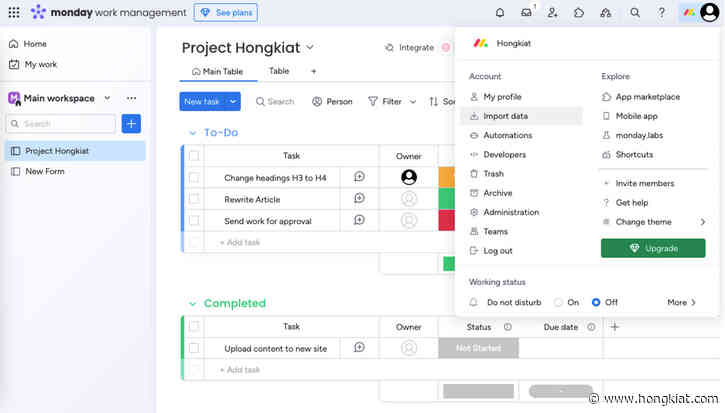Open the Person filter button
Image resolution: width=725 pixels, height=413 pixels.
[332, 102]
